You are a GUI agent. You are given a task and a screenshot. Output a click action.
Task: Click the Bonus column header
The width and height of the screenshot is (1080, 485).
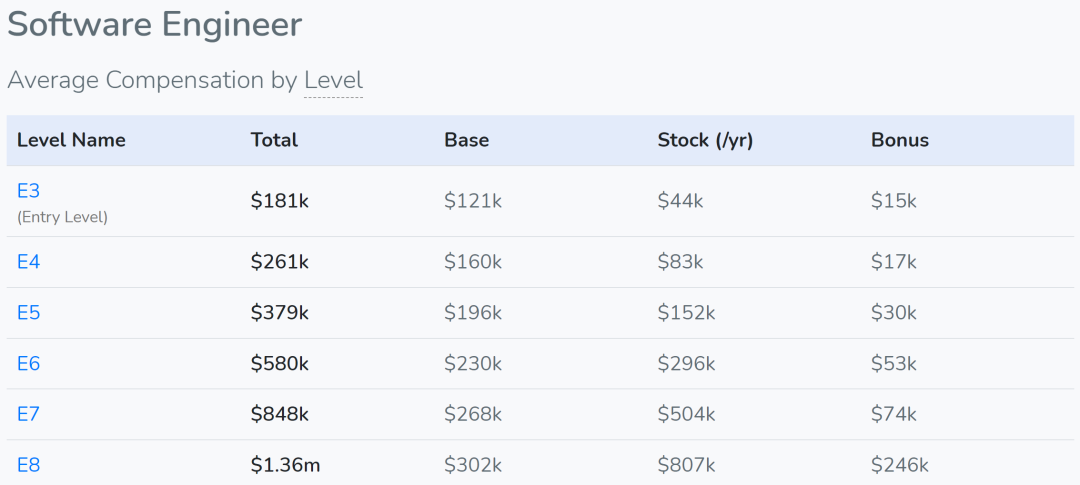(x=900, y=140)
